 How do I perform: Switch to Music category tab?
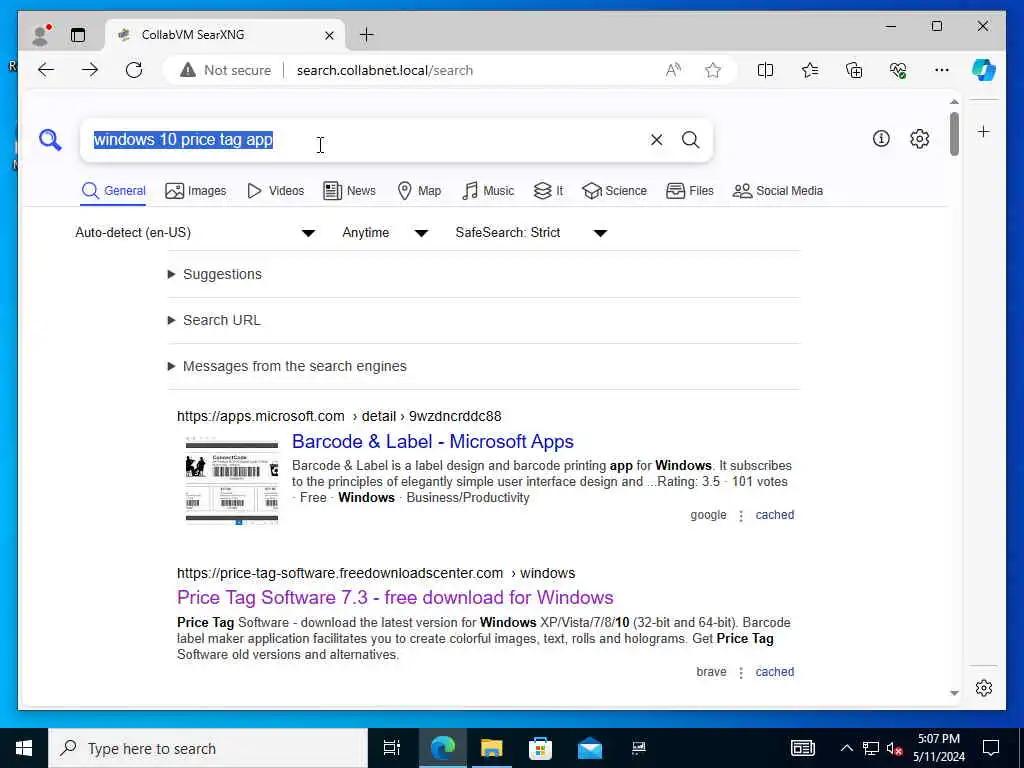[488, 191]
